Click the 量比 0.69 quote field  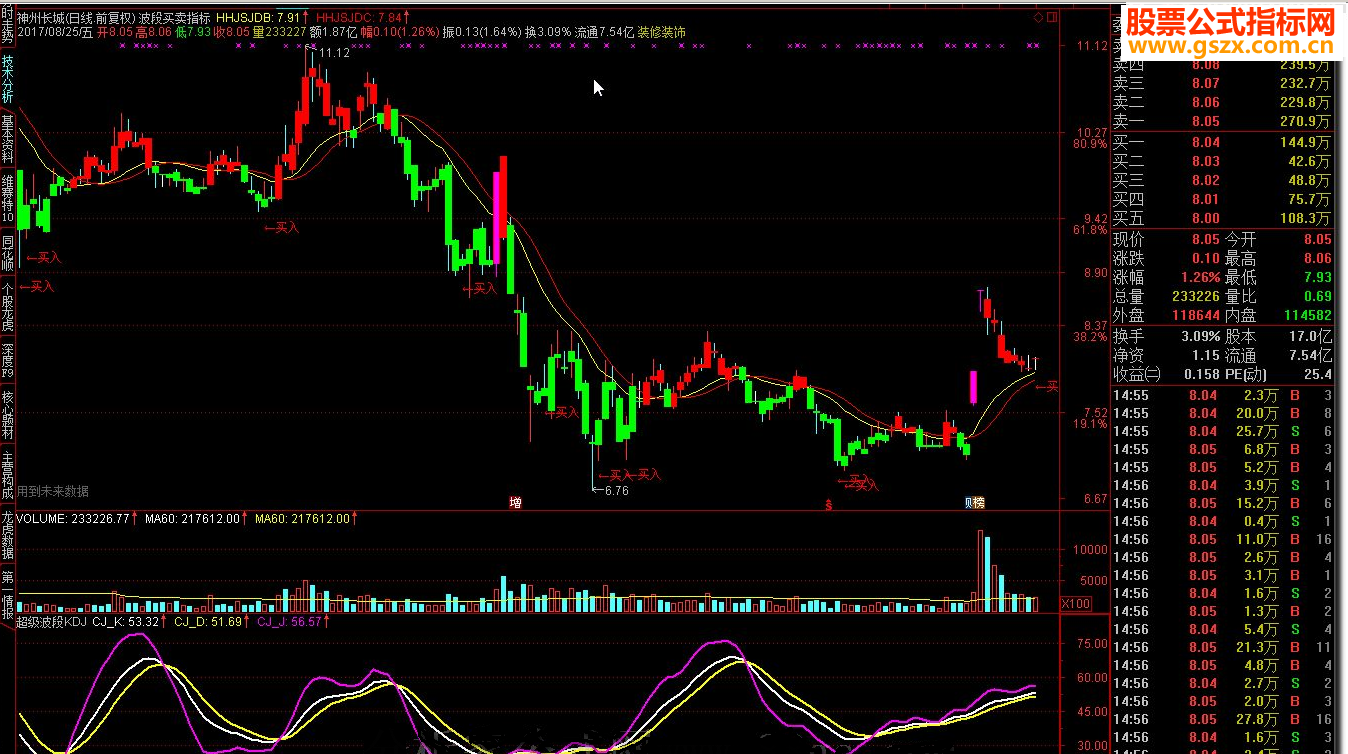click(1279, 297)
